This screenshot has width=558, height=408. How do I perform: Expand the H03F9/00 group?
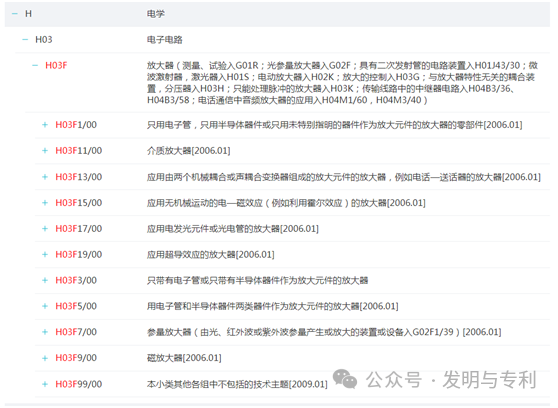[x=45, y=358]
